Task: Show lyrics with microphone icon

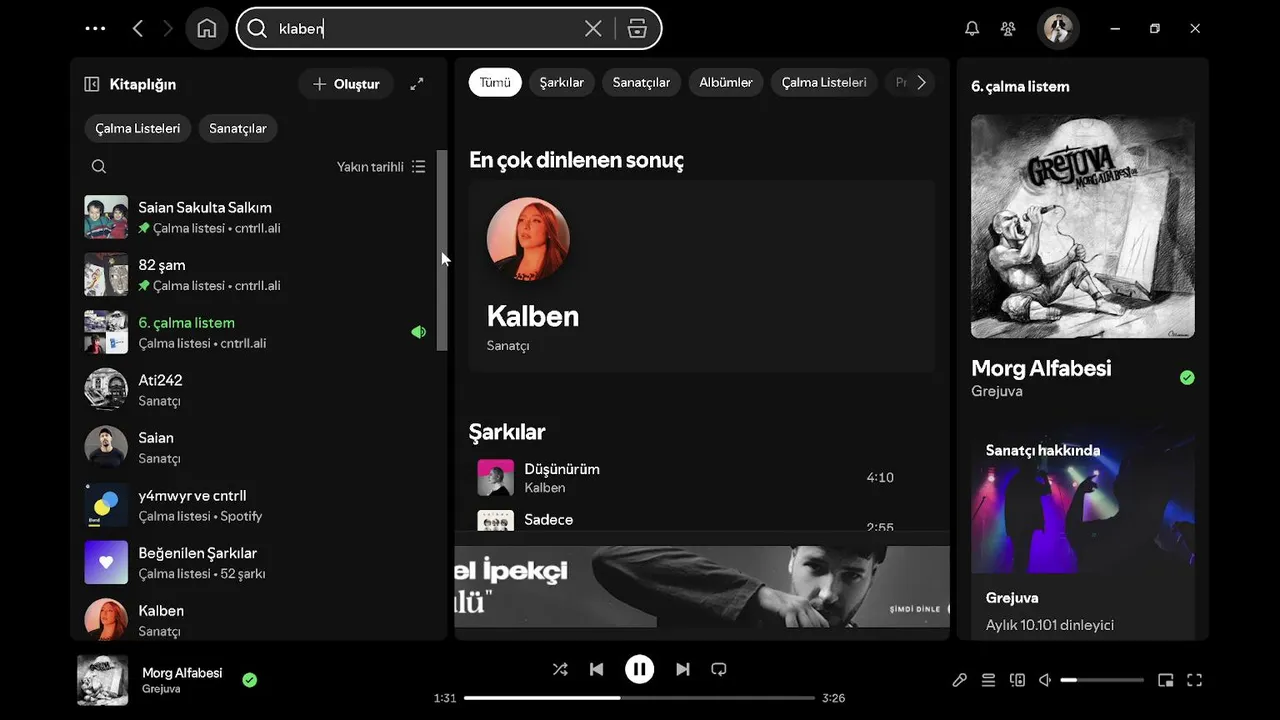Action: pos(959,680)
